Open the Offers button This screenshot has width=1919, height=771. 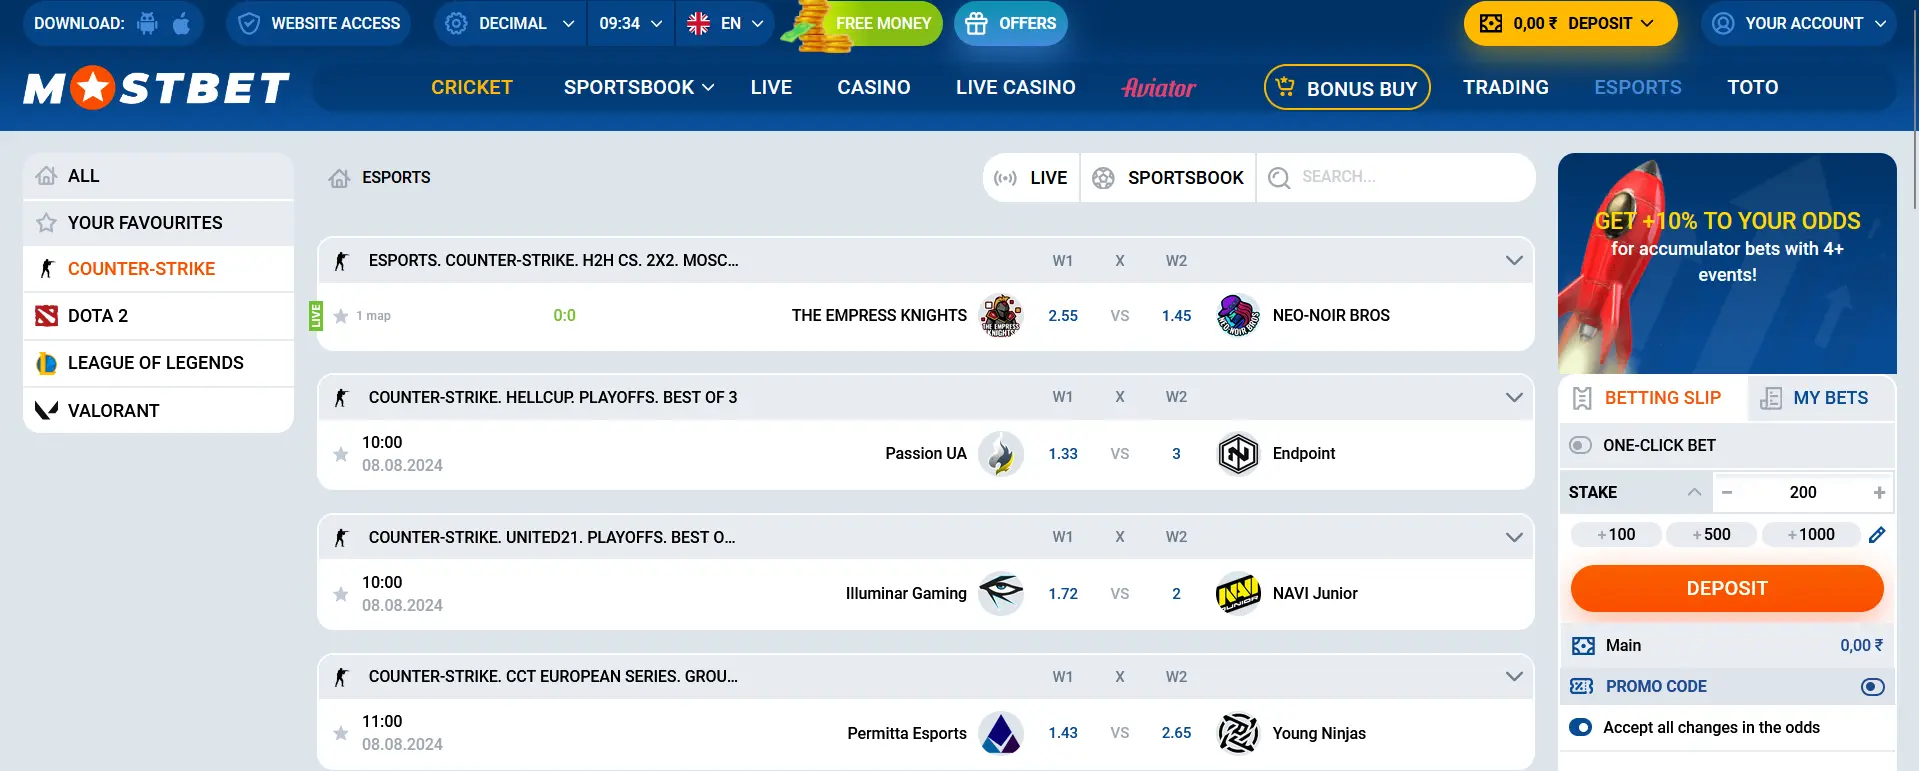tap(1011, 23)
